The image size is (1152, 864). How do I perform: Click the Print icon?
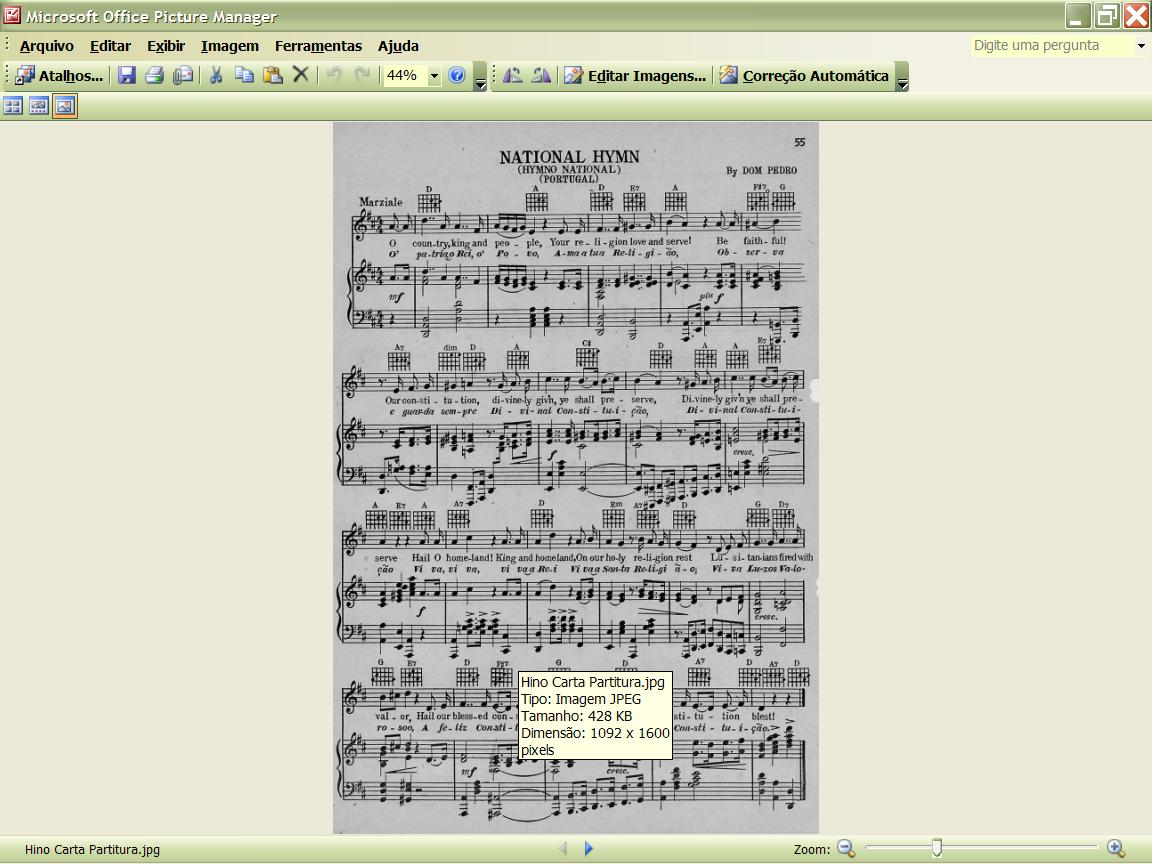tap(154, 75)
